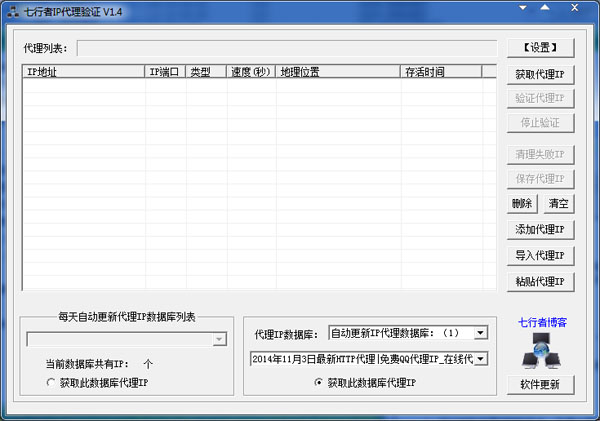Click the 删除 button
The height and width of the screenshot is (421, 600).
522,203
